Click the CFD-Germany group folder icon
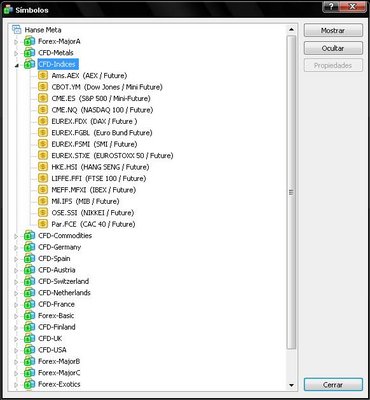Image resolution: width=370 pixels, height=400 pixels. 29,247
